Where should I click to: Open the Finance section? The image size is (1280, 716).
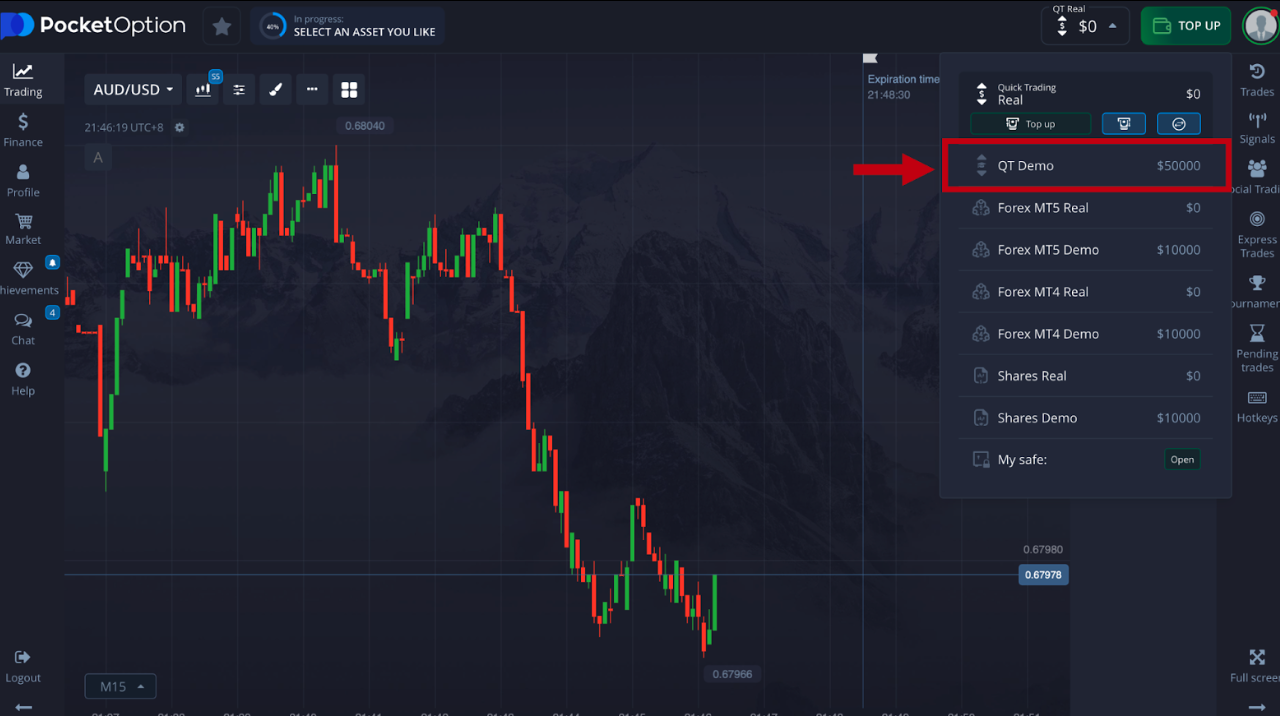(x=23, y=130)
